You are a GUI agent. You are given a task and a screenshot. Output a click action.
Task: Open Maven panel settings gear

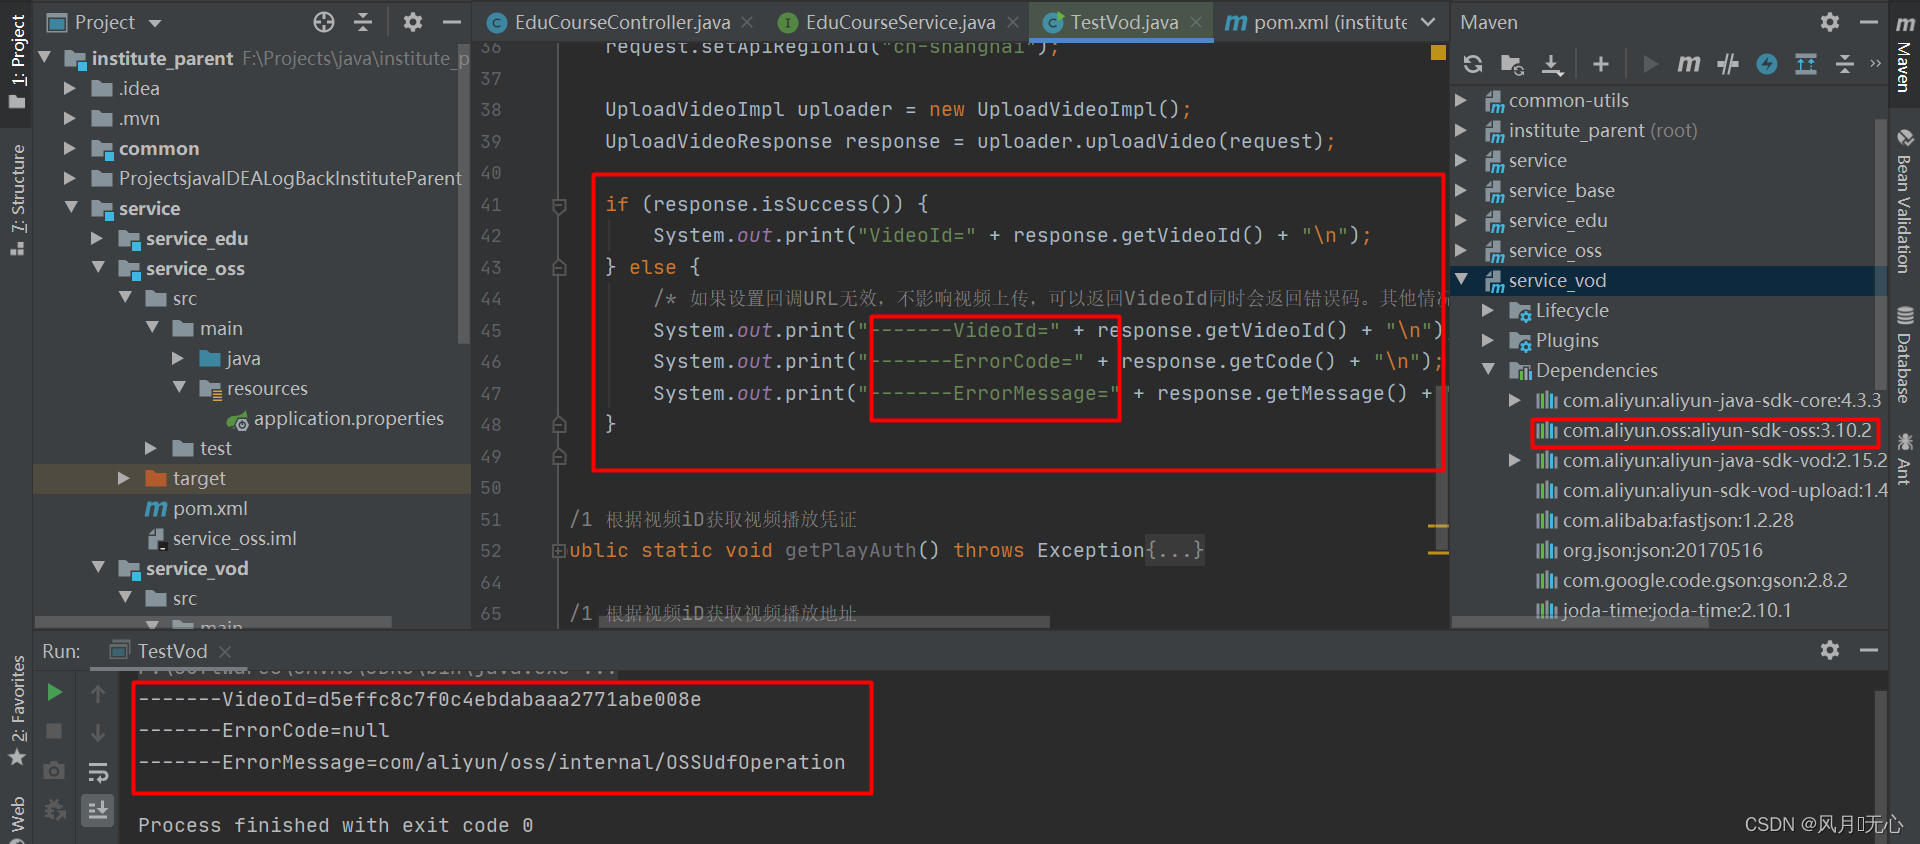point(1830,22)
